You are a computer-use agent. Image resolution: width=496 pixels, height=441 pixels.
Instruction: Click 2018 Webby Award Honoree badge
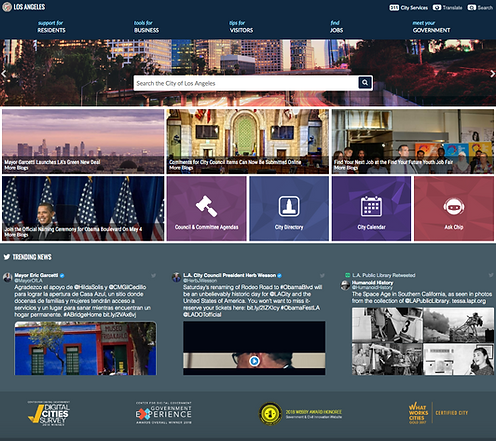coord(300,414)
